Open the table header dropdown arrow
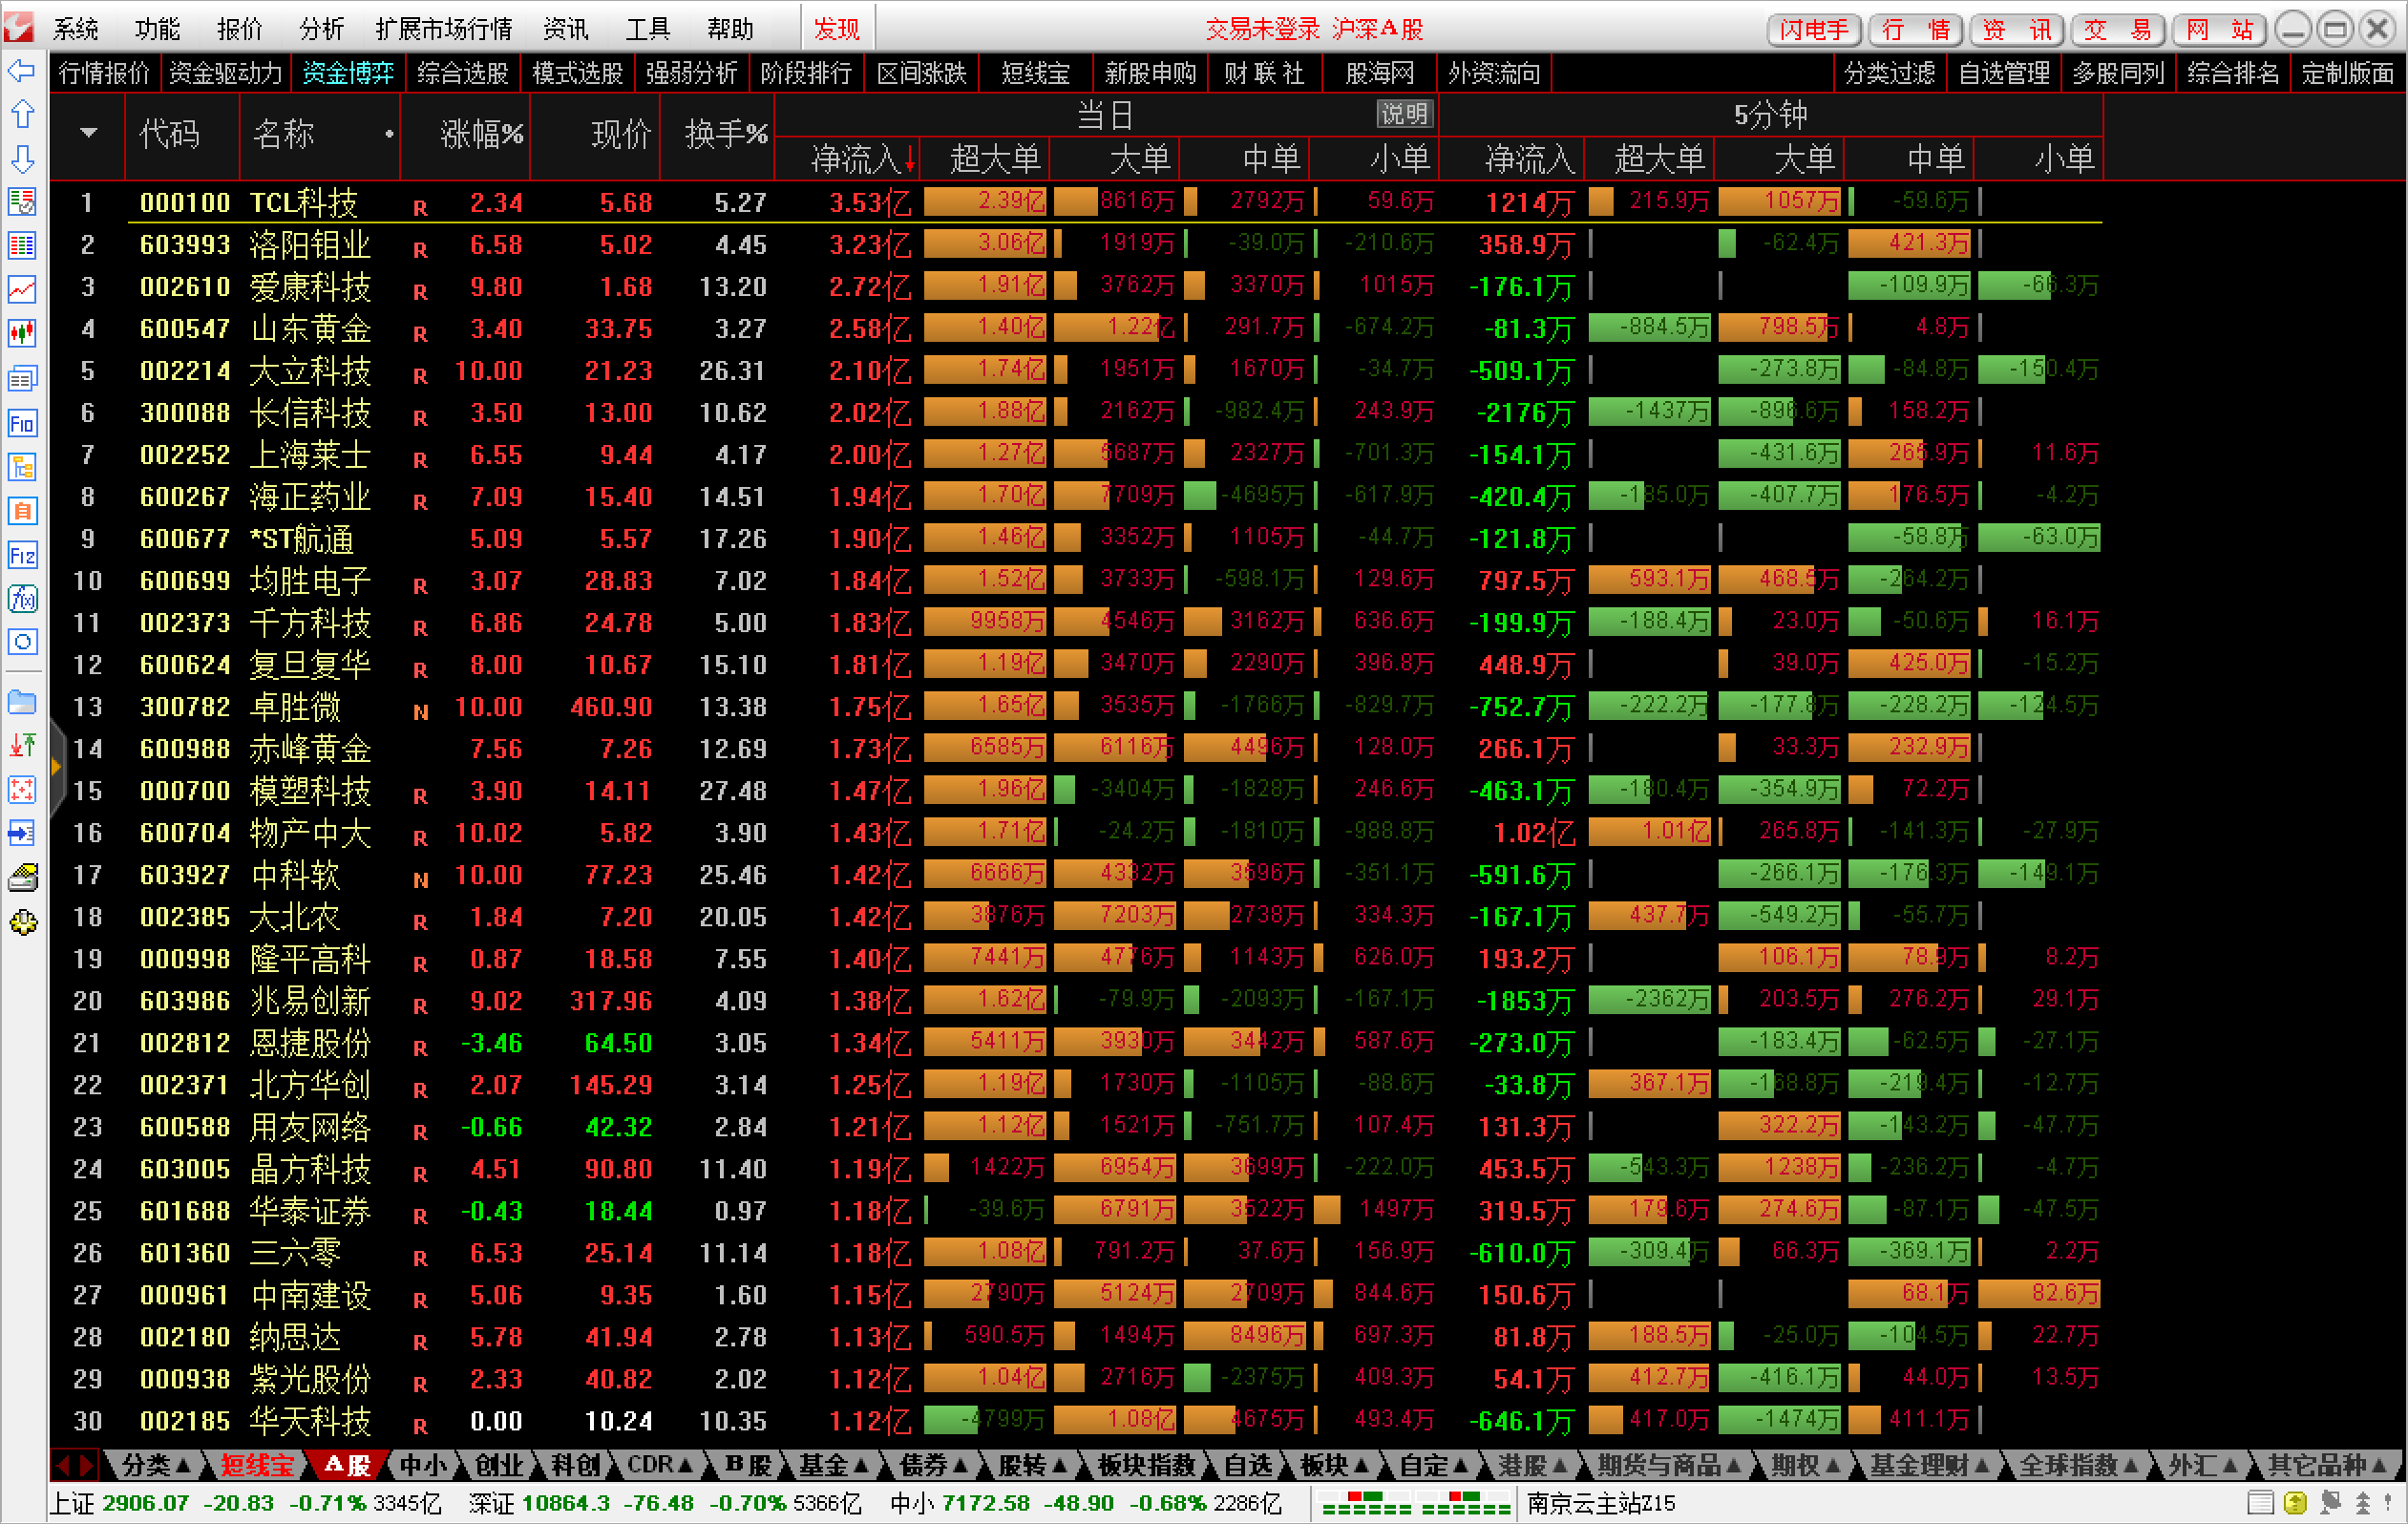Image resolution: width=2408 pixels, height=1524 pixels. [88, 133]
